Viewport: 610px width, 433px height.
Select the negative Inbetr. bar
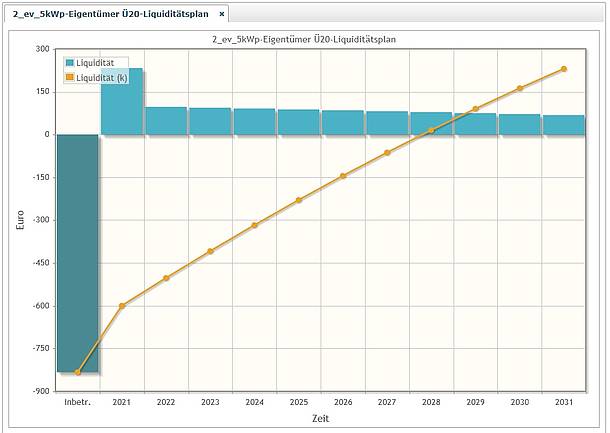(x=77, y=250)
